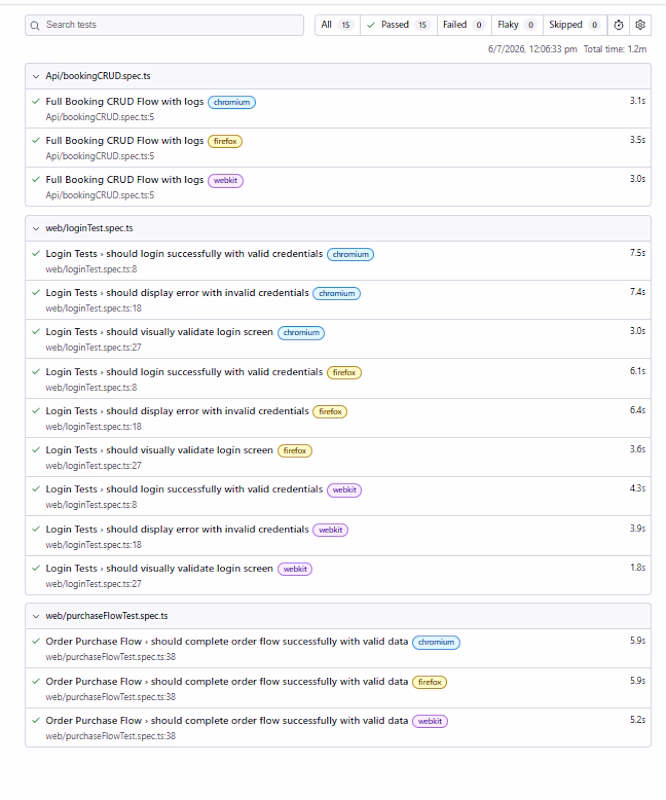Click webkit badge on Order Purchase Flow test

pyautogui.click(x=430, y=721)
